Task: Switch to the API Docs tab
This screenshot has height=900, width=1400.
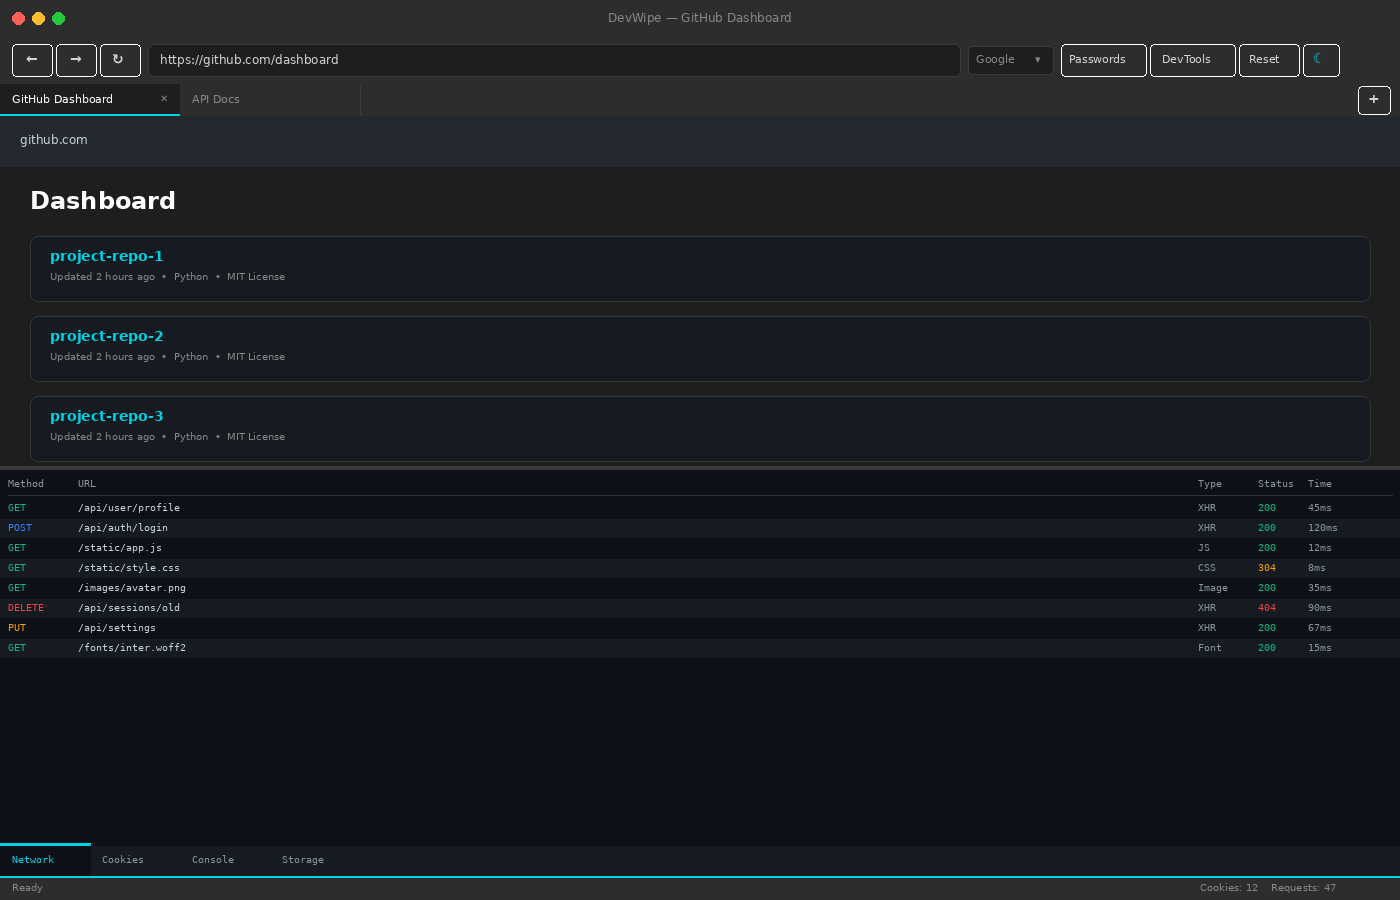Action: tap(215, 99)
